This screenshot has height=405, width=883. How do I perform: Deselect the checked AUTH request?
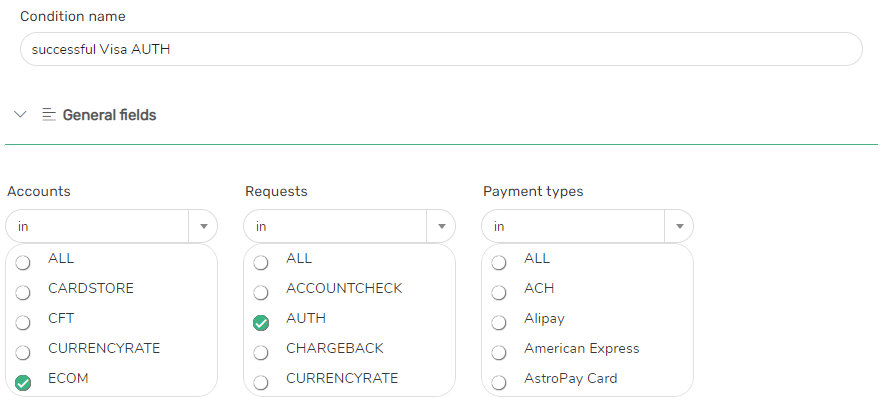pyautogui.click(x=261, y=323)
